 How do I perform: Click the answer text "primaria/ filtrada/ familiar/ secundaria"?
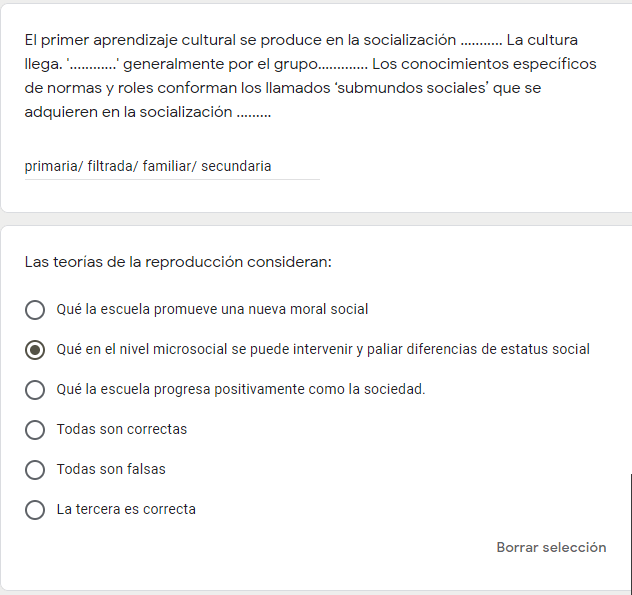148,166
